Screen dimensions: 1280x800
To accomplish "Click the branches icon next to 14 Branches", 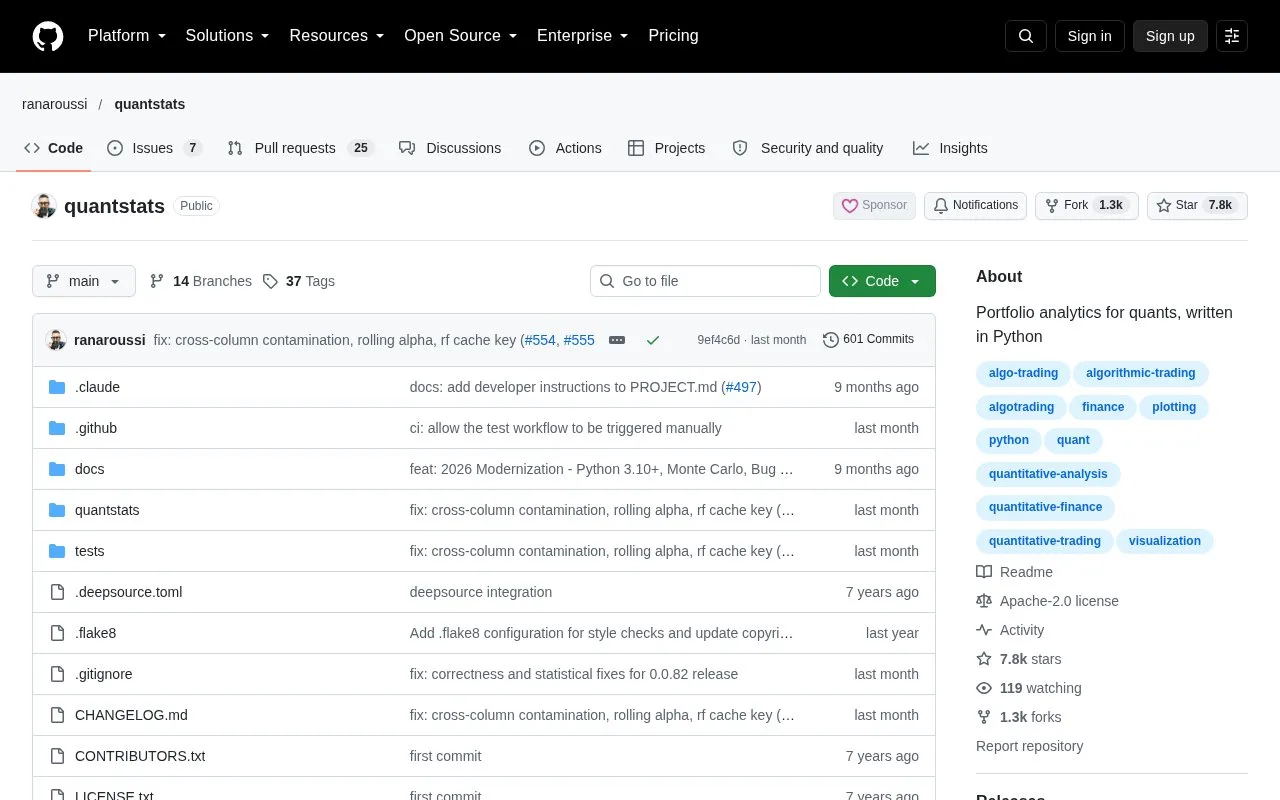I will click(x=157, y=281).
